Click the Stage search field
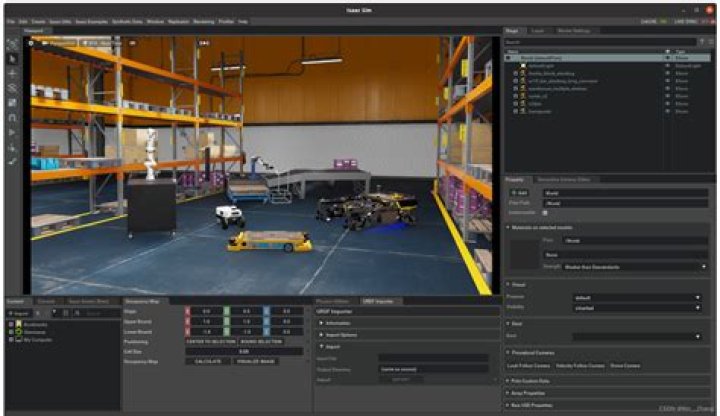720x416 pixels. tap(600, 42)
